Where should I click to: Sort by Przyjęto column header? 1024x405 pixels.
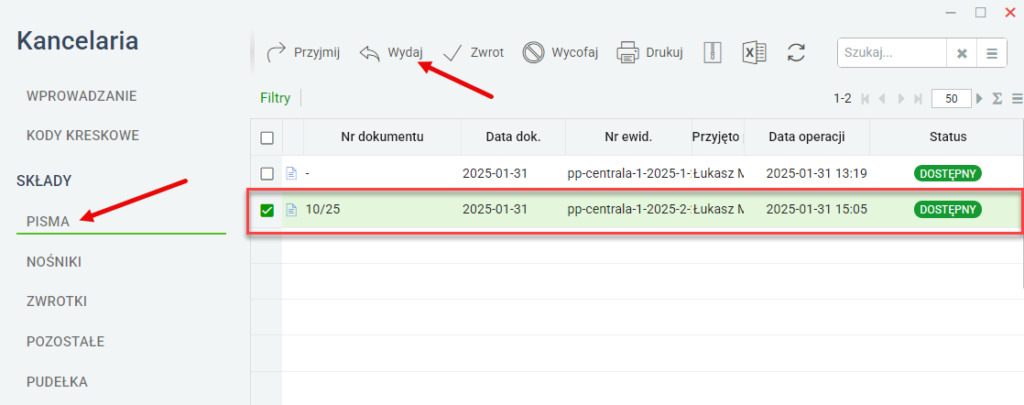716,137
